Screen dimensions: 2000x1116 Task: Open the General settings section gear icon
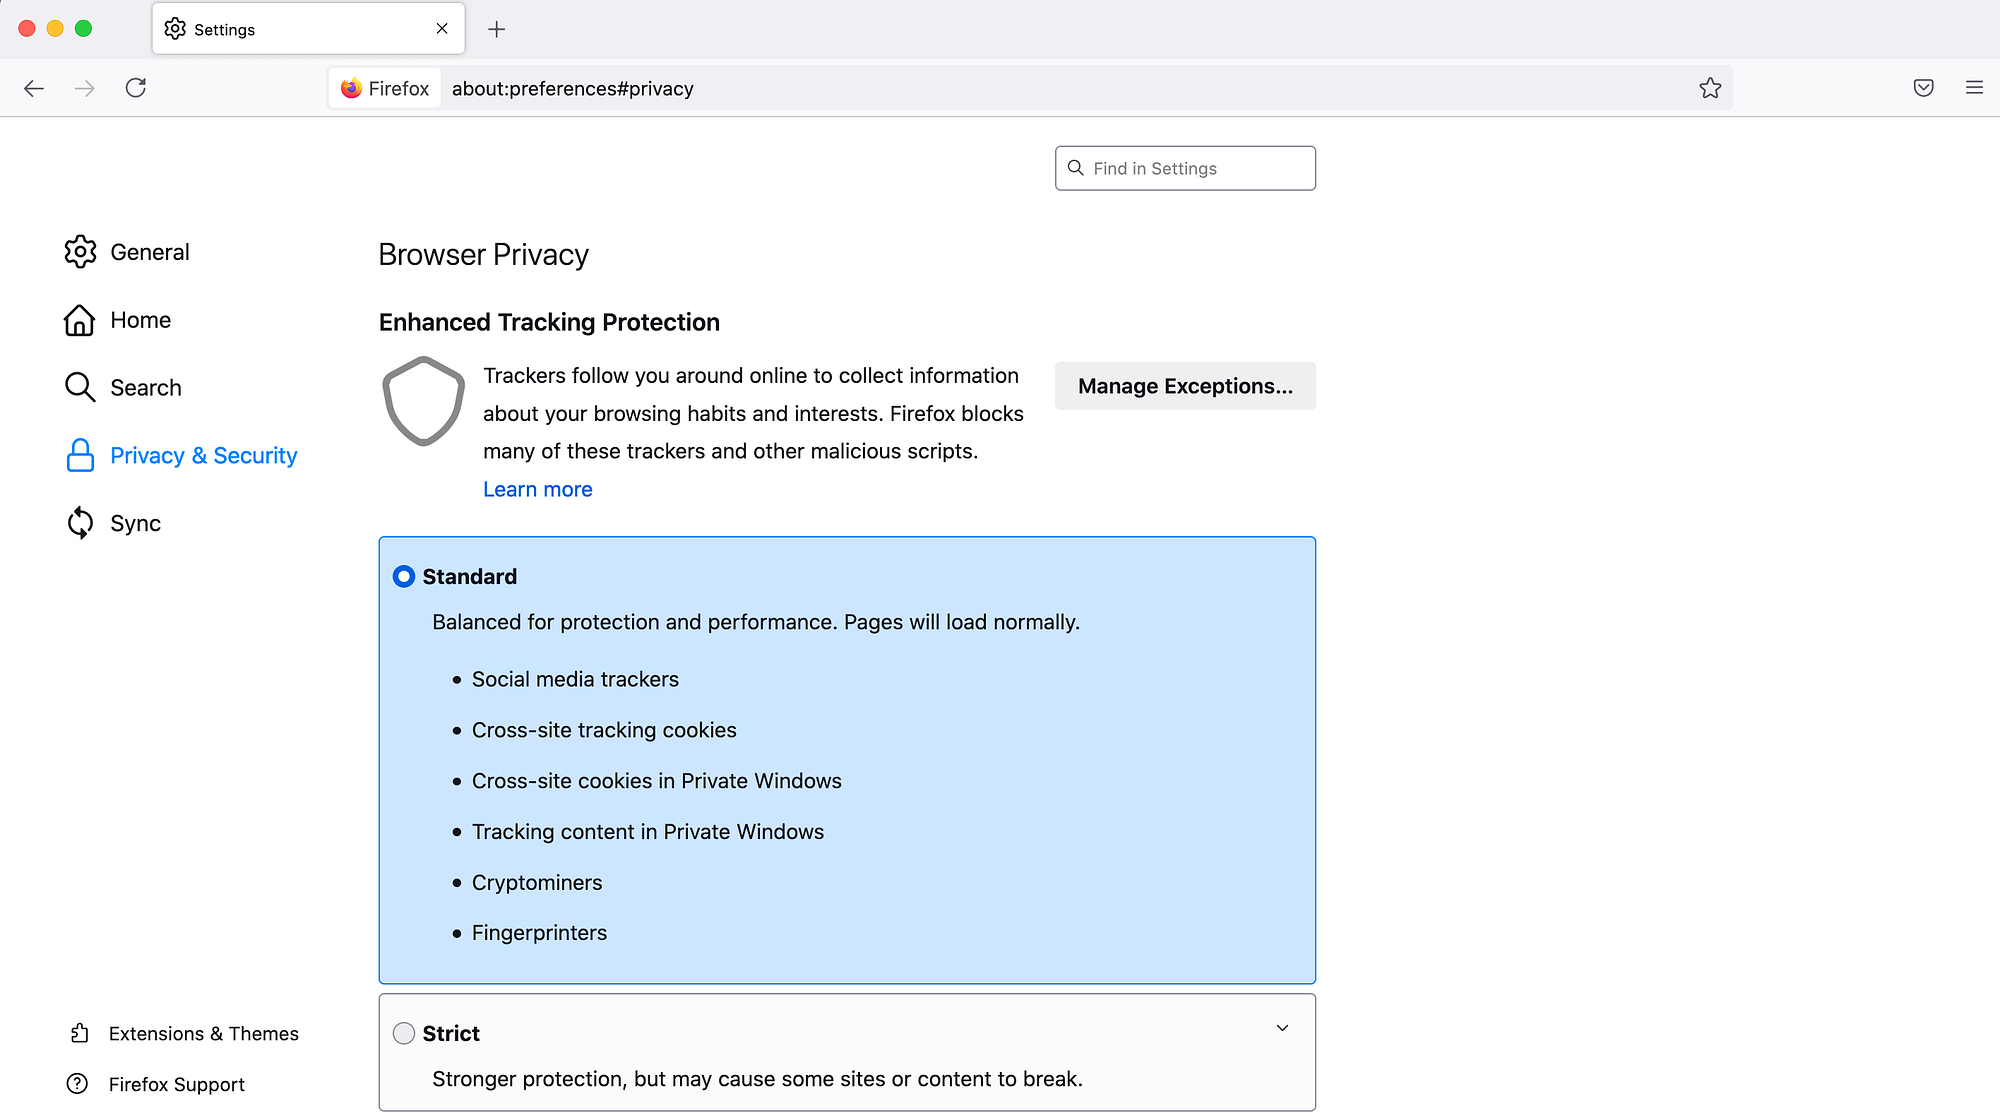[80, 251]
